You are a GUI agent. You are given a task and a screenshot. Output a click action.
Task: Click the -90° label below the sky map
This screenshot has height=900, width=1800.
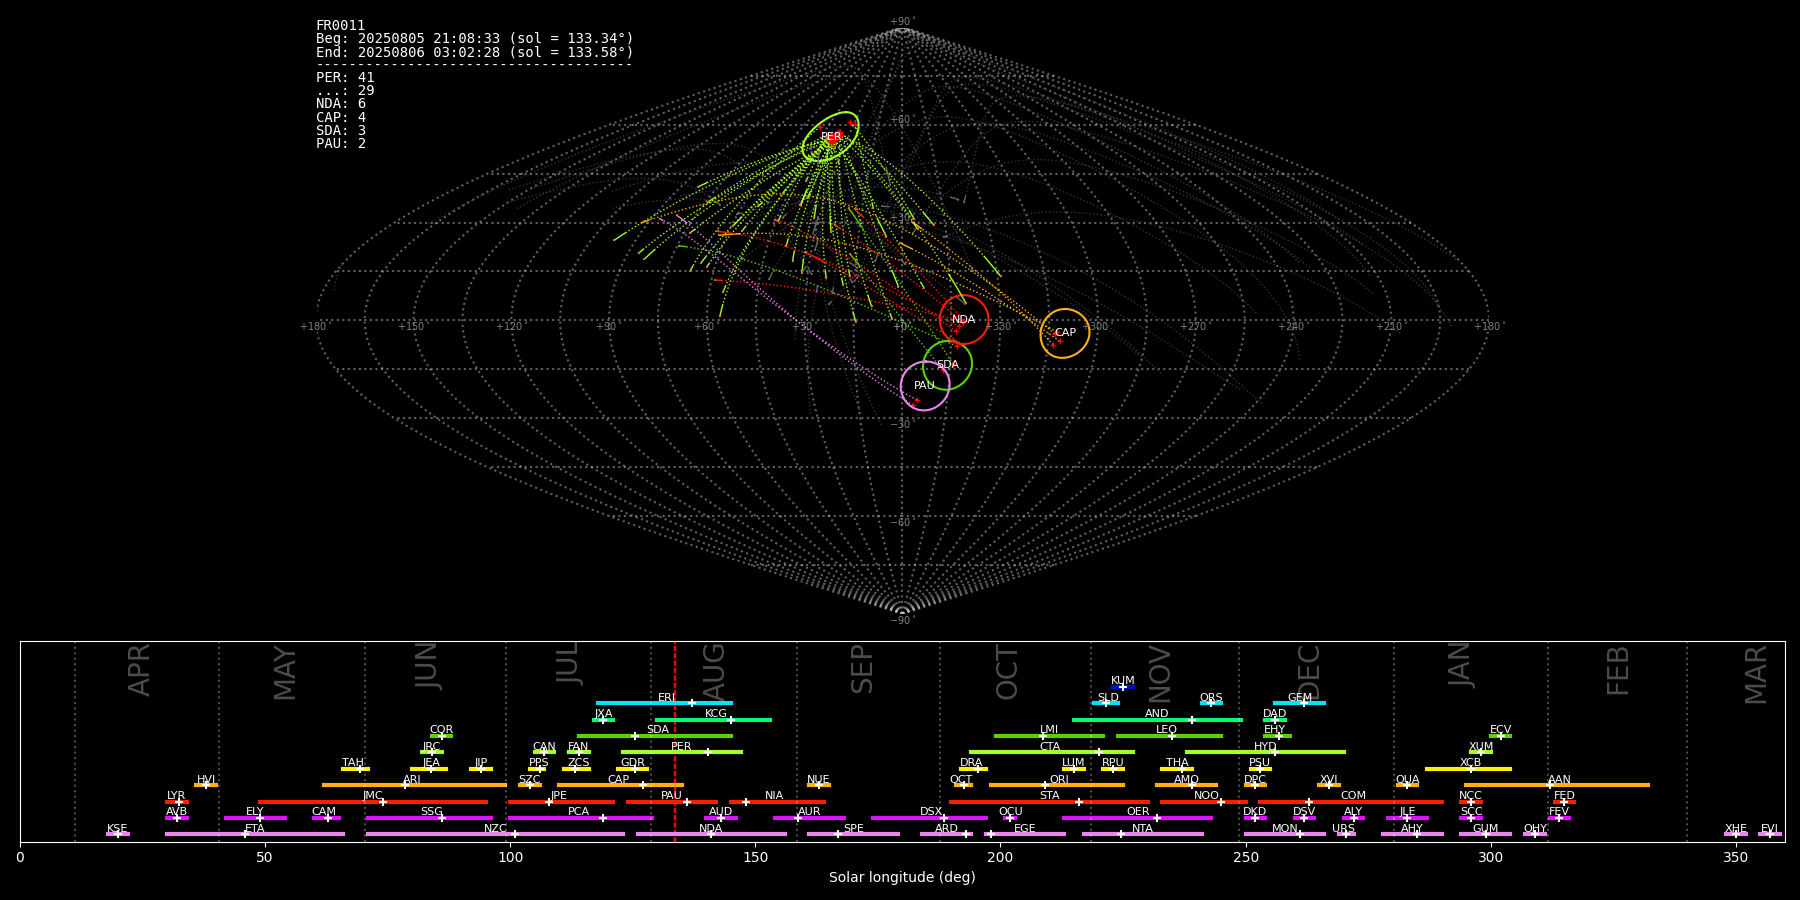pyautogui.click(x=902, y=620)
